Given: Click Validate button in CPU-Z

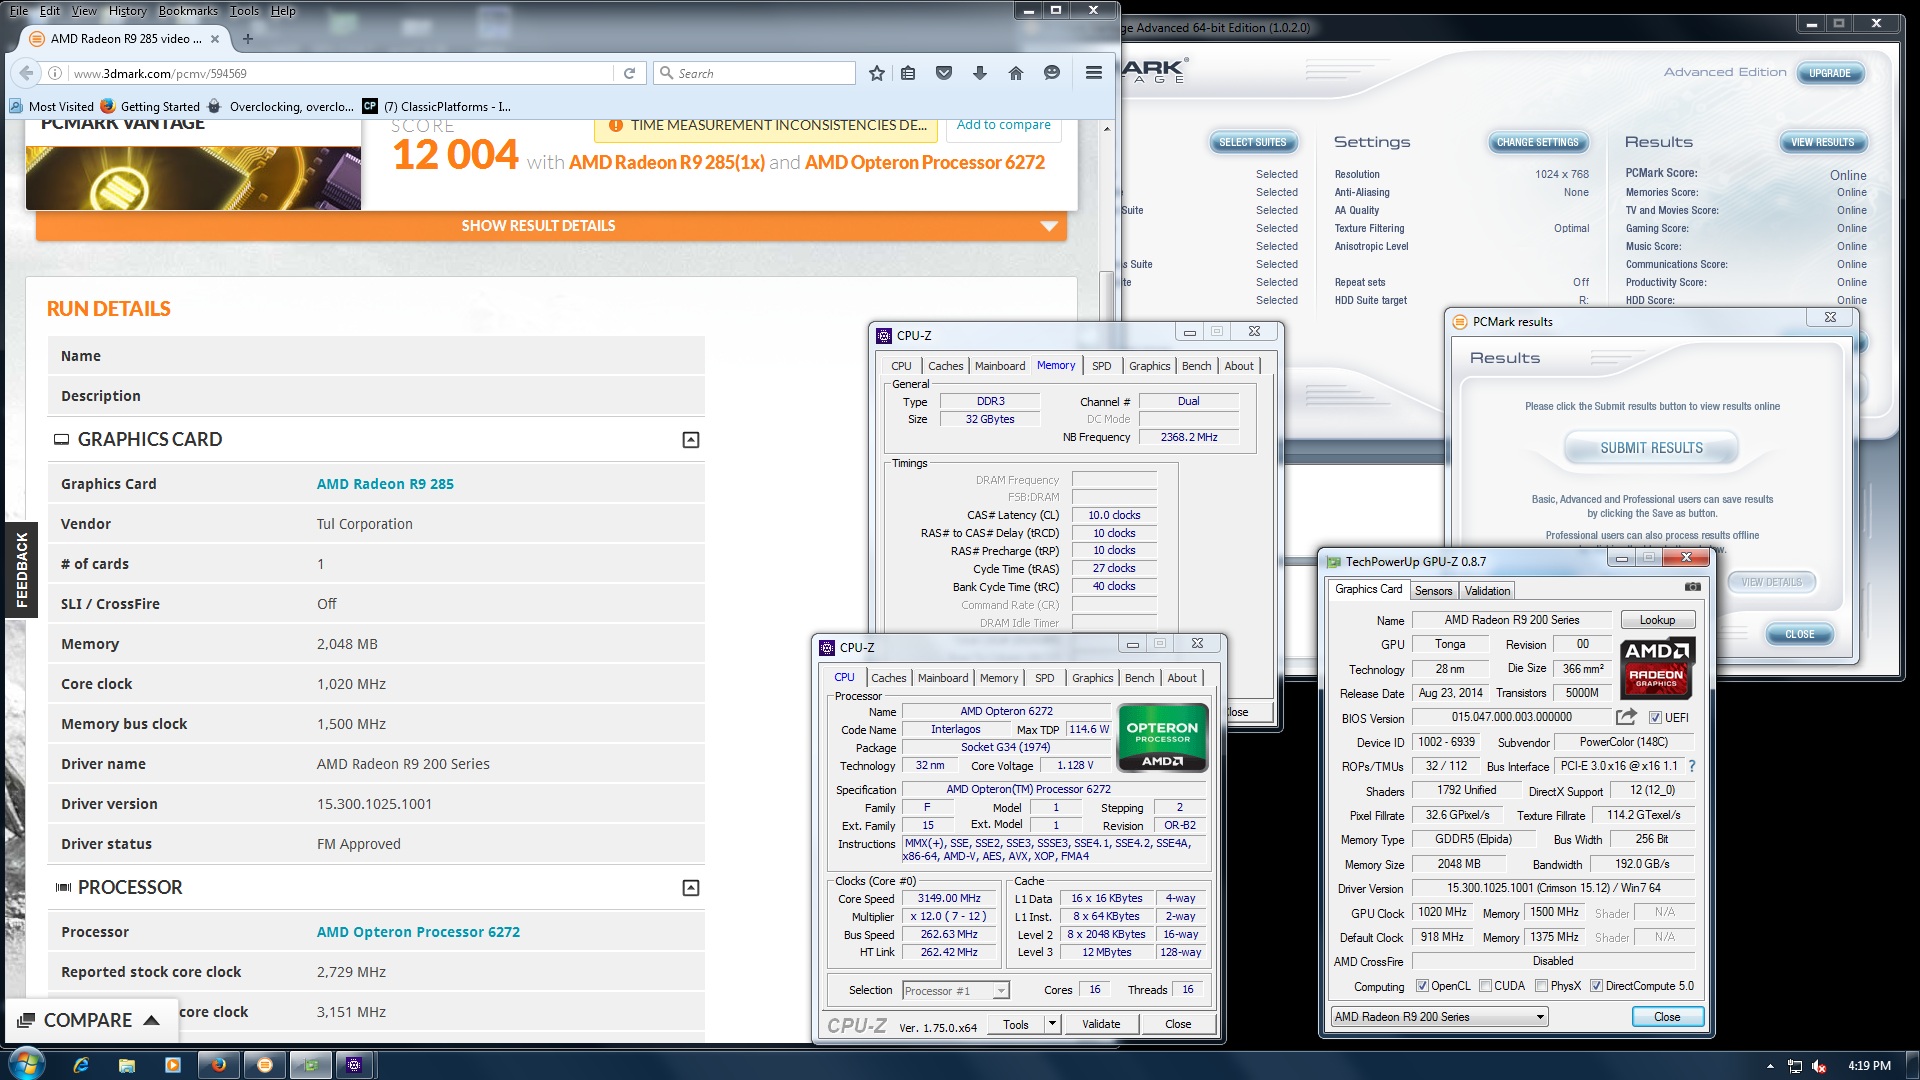Looking at the screenshot, I should tap(1100, 1024).
